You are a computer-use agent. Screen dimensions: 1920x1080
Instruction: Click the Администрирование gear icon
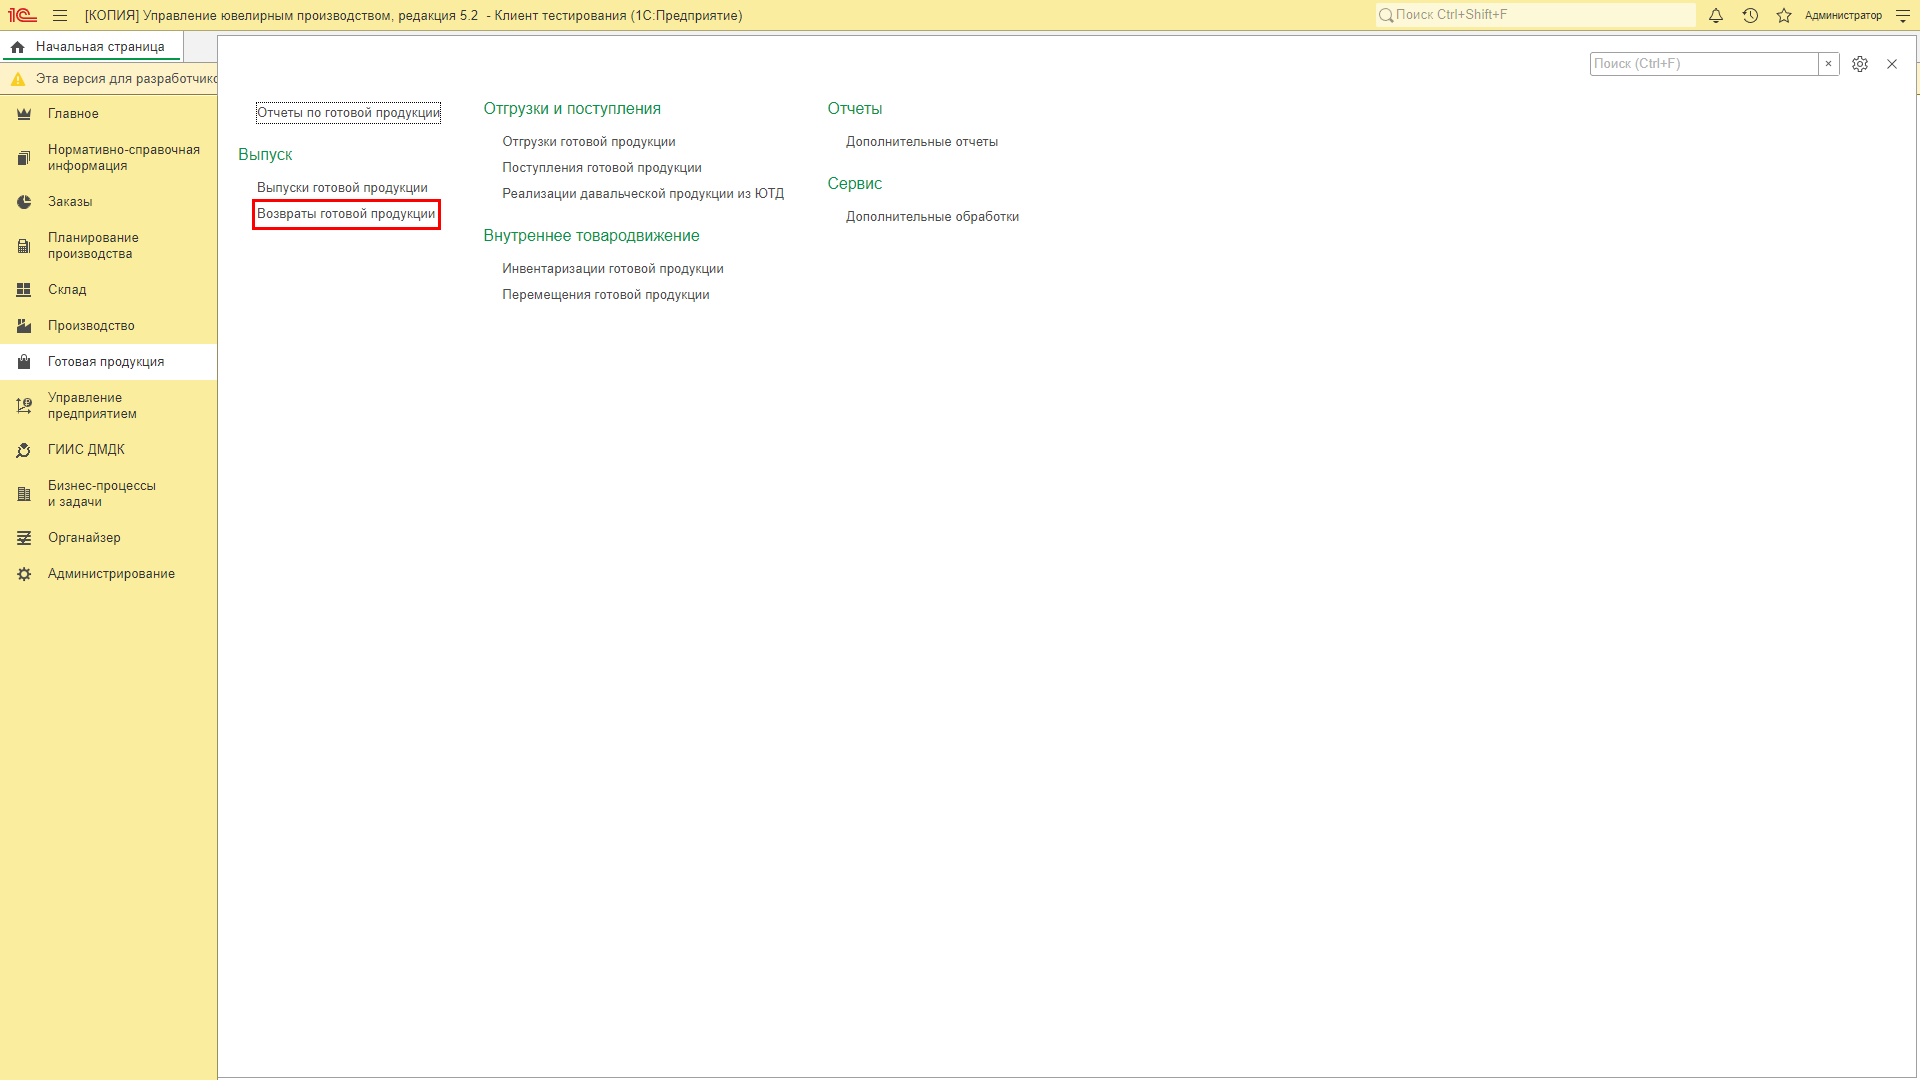24,574
